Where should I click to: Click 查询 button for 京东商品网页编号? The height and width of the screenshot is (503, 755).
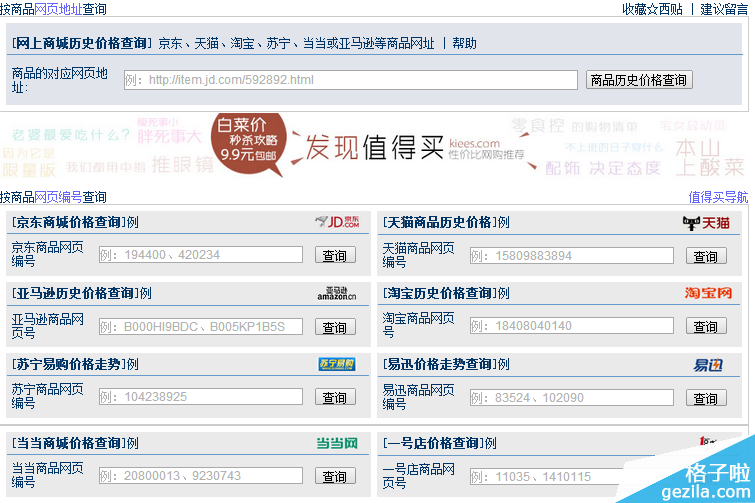tap(335, 255)
